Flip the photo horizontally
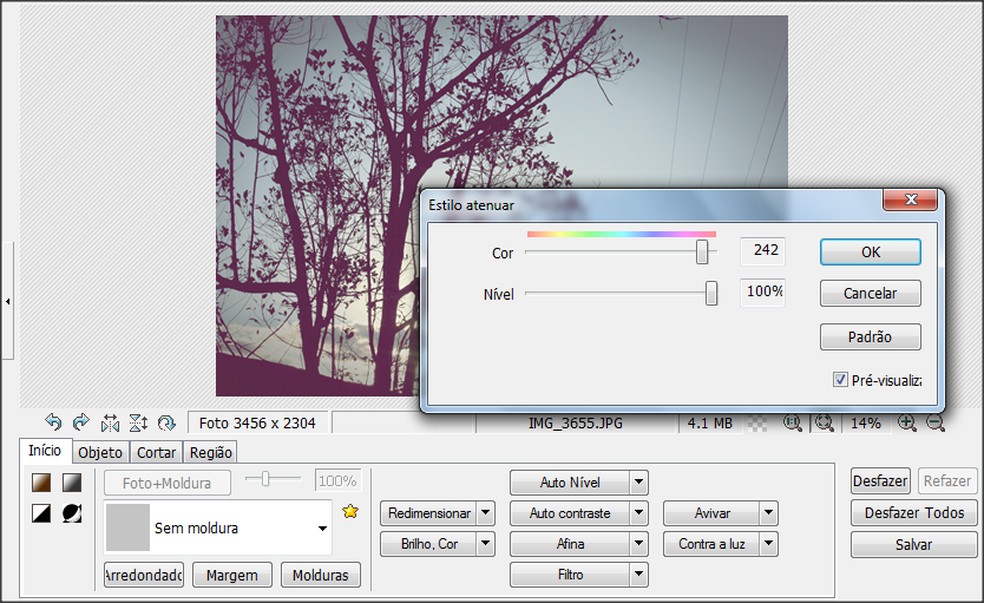The height and width of the screenshot is (603, 984). pos(110,423)
